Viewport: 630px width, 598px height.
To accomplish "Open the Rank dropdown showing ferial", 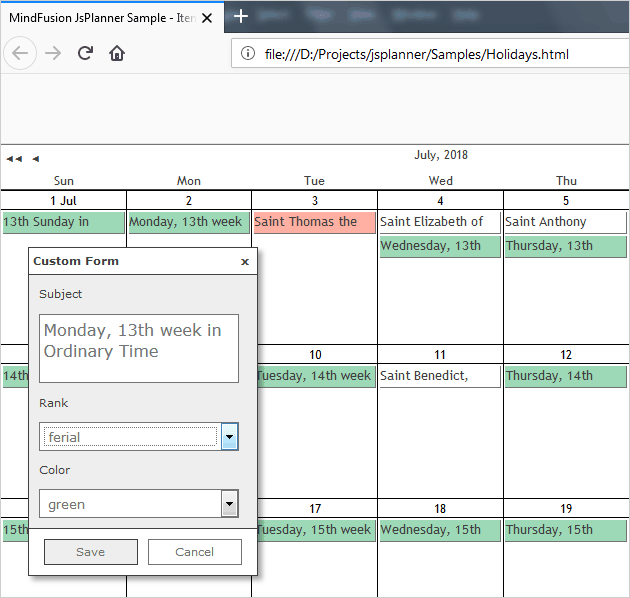I will coord(139,436).
